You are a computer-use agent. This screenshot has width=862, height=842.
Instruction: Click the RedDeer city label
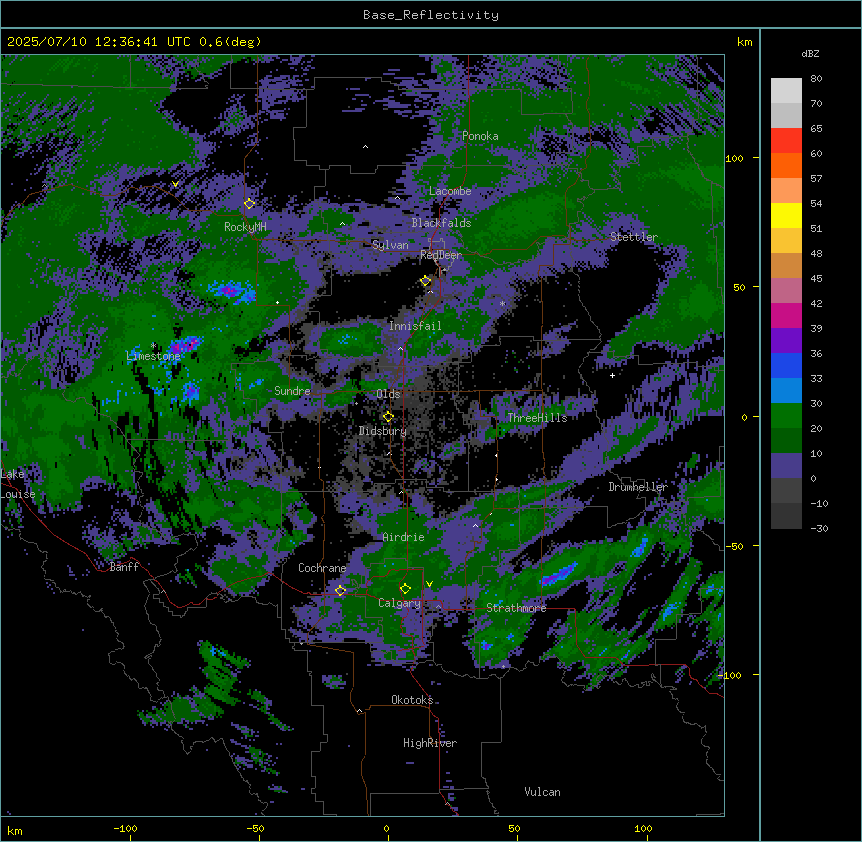[441, 255]
